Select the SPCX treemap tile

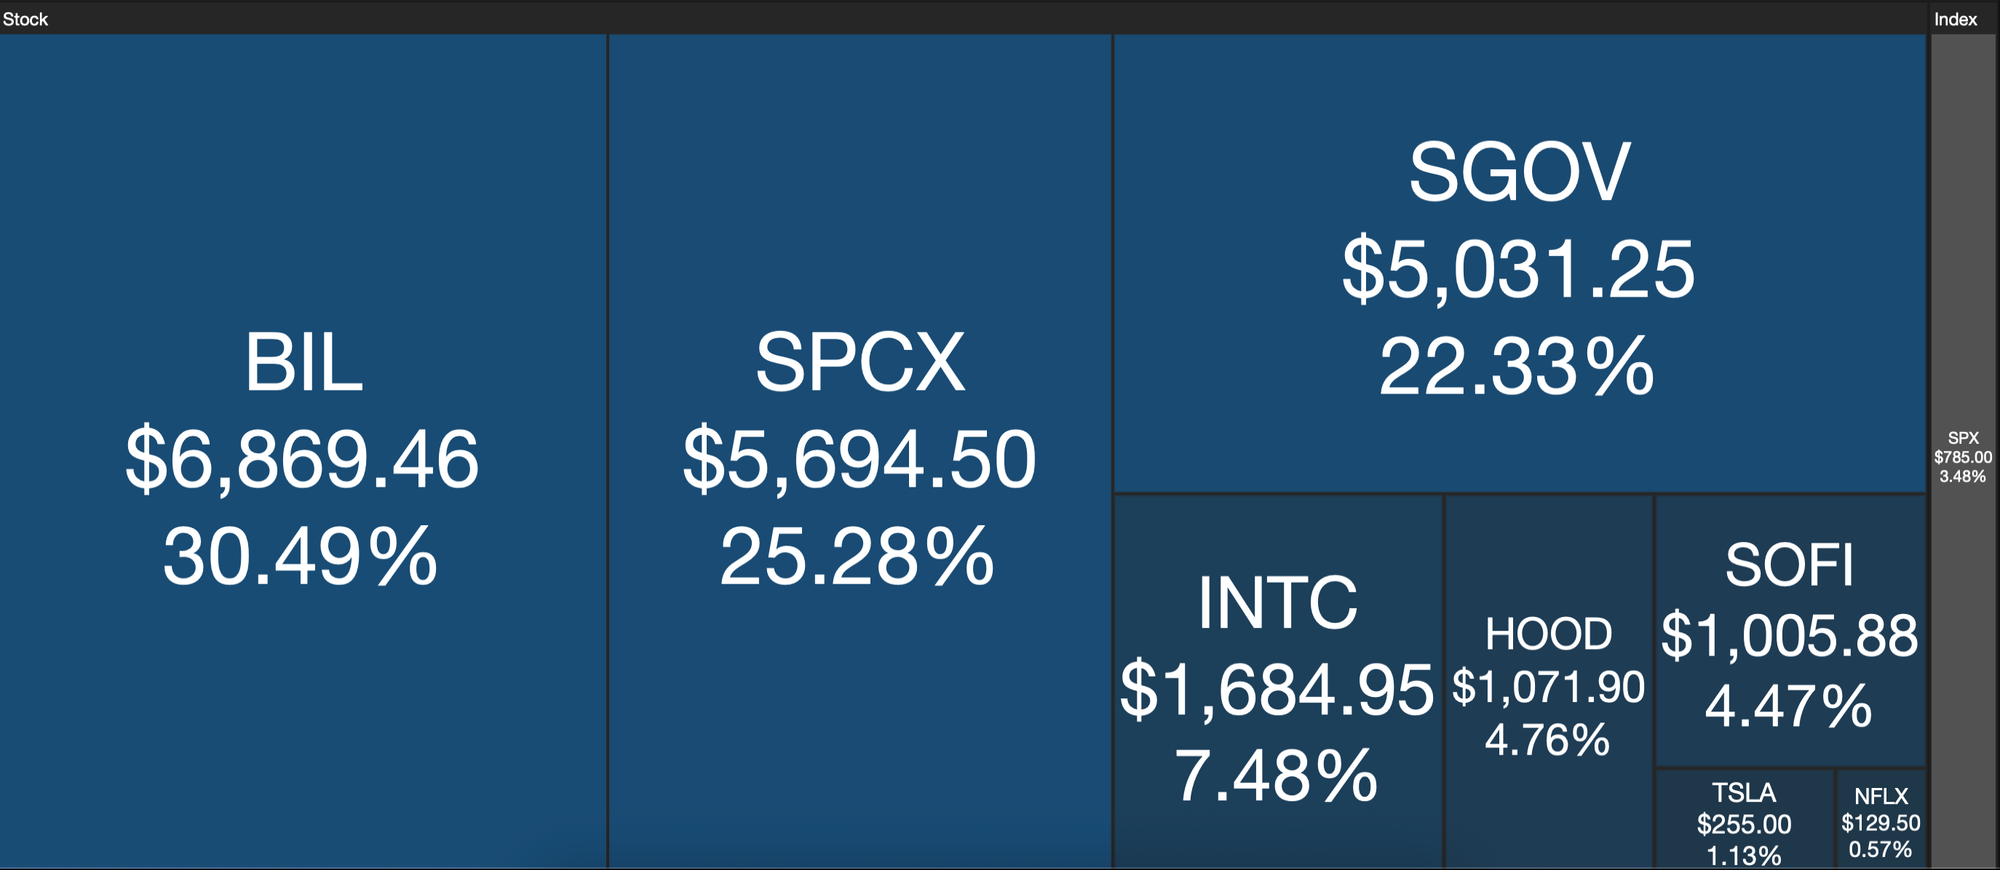pyautogui.click(x=860, y=451)
